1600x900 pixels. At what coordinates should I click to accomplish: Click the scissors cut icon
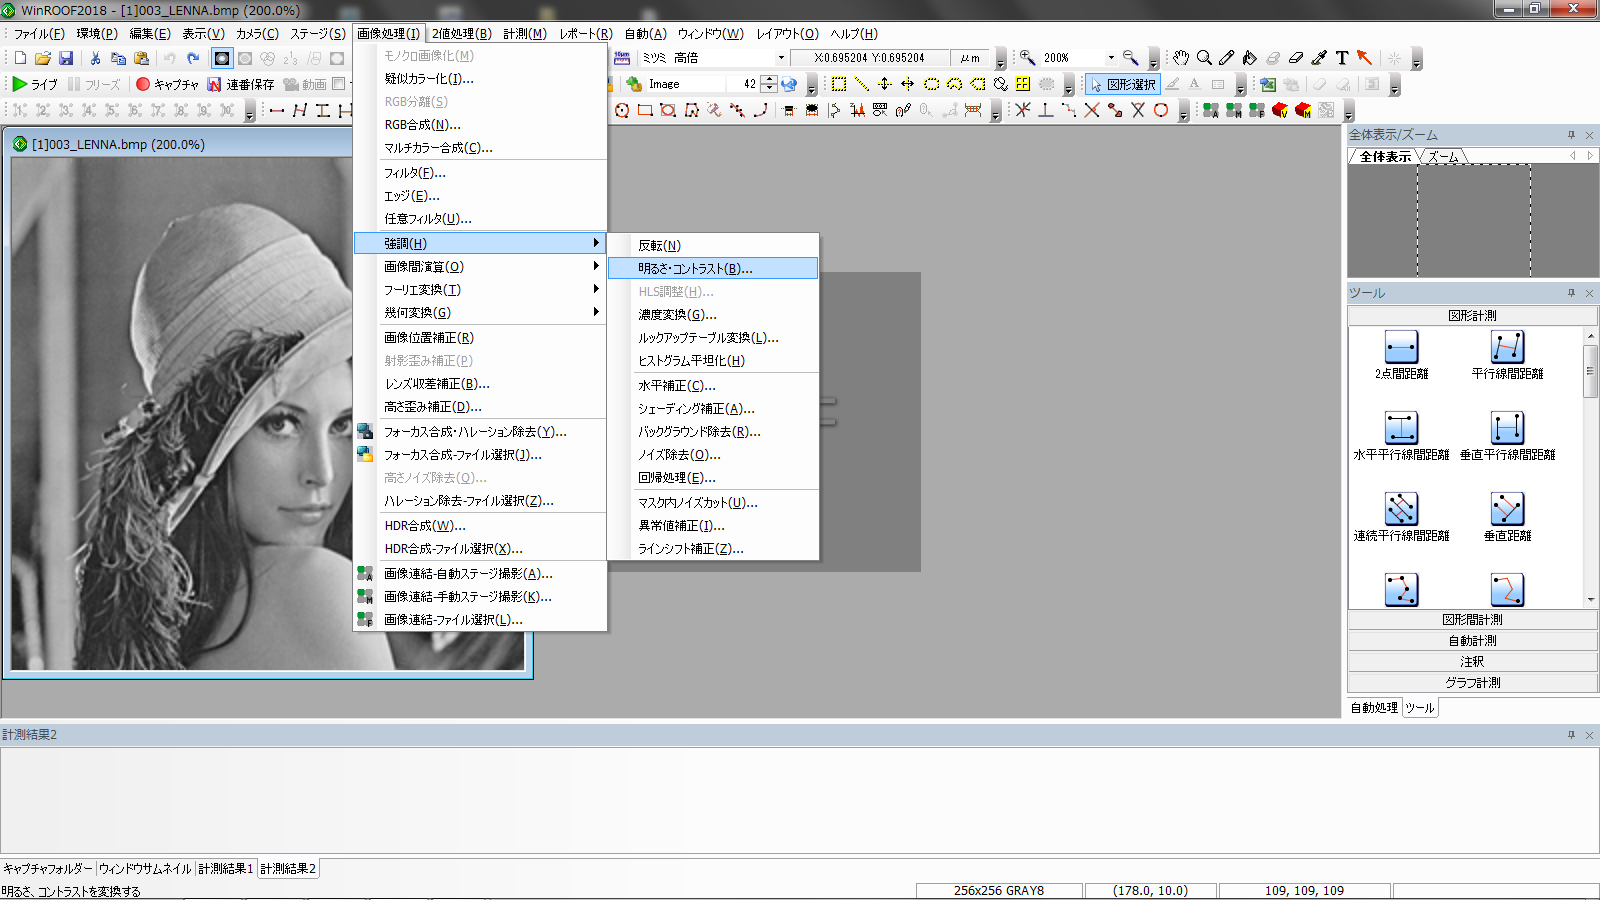pyautogui.click(x=95, y=58)
